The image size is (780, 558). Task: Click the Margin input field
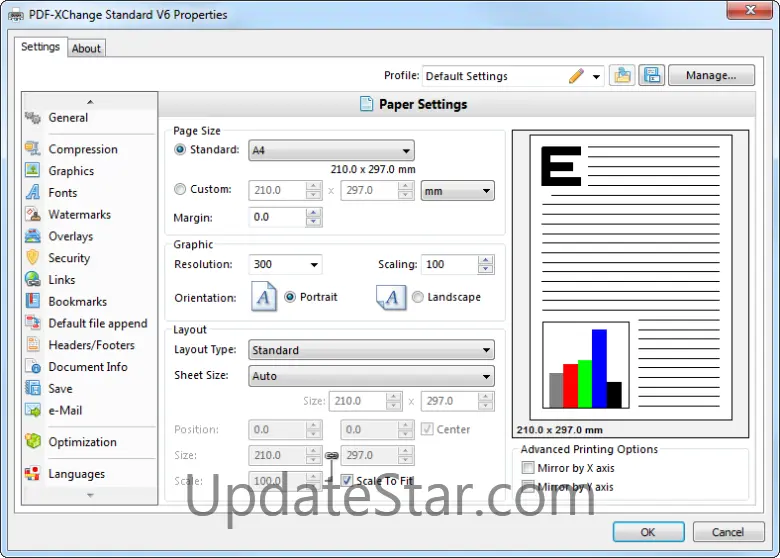point(278,217)
